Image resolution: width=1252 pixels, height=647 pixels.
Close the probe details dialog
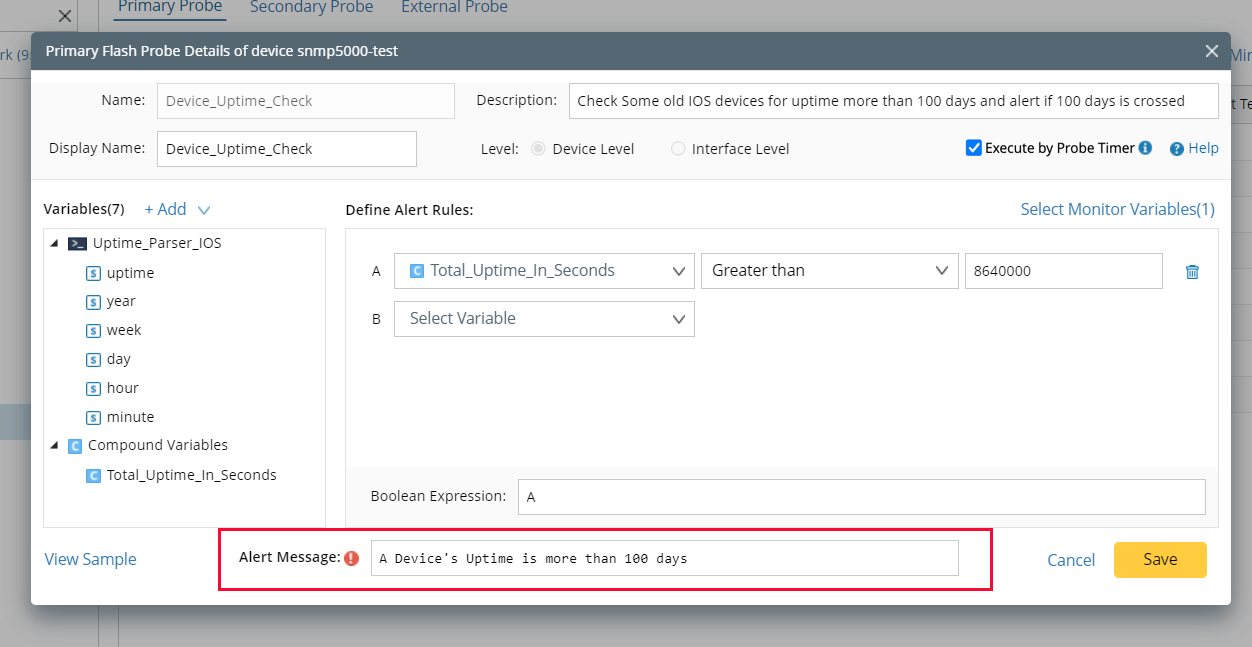1211,51
